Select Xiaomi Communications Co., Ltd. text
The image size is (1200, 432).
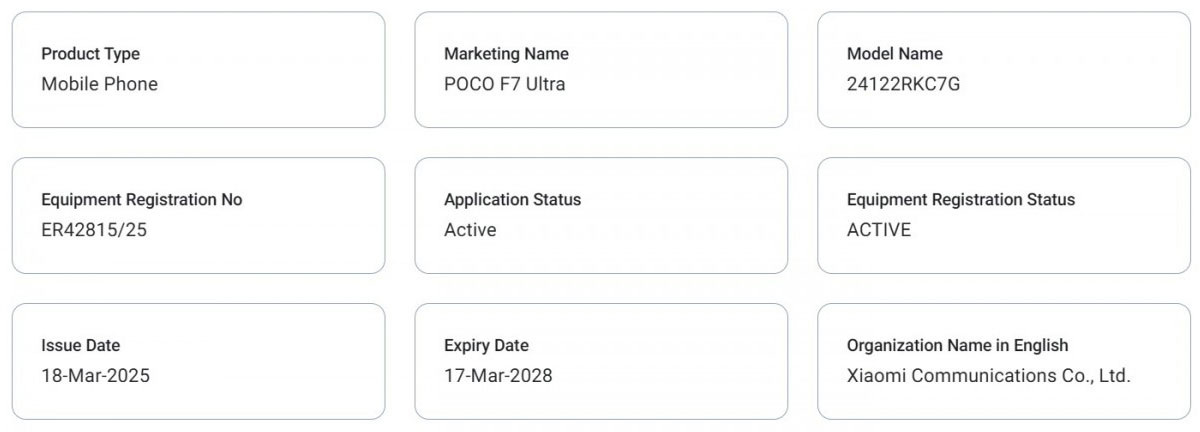[x=988, y=376]
